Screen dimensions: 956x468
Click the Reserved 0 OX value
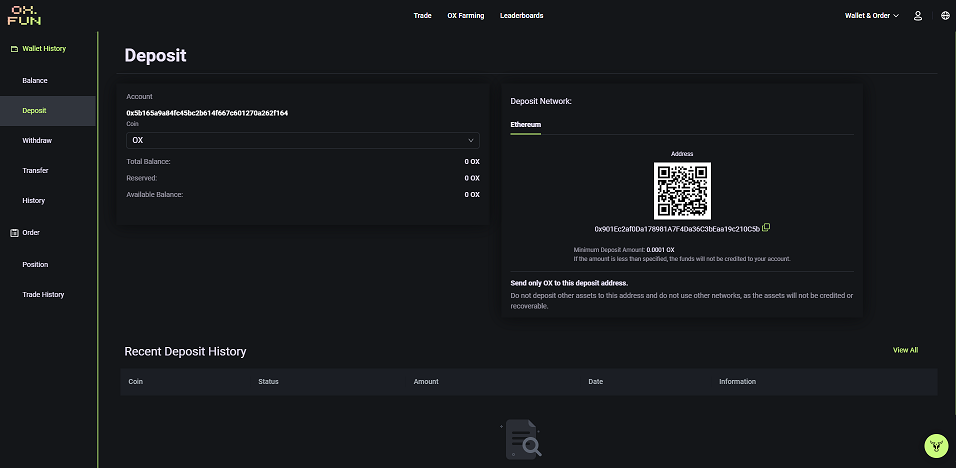472,179
